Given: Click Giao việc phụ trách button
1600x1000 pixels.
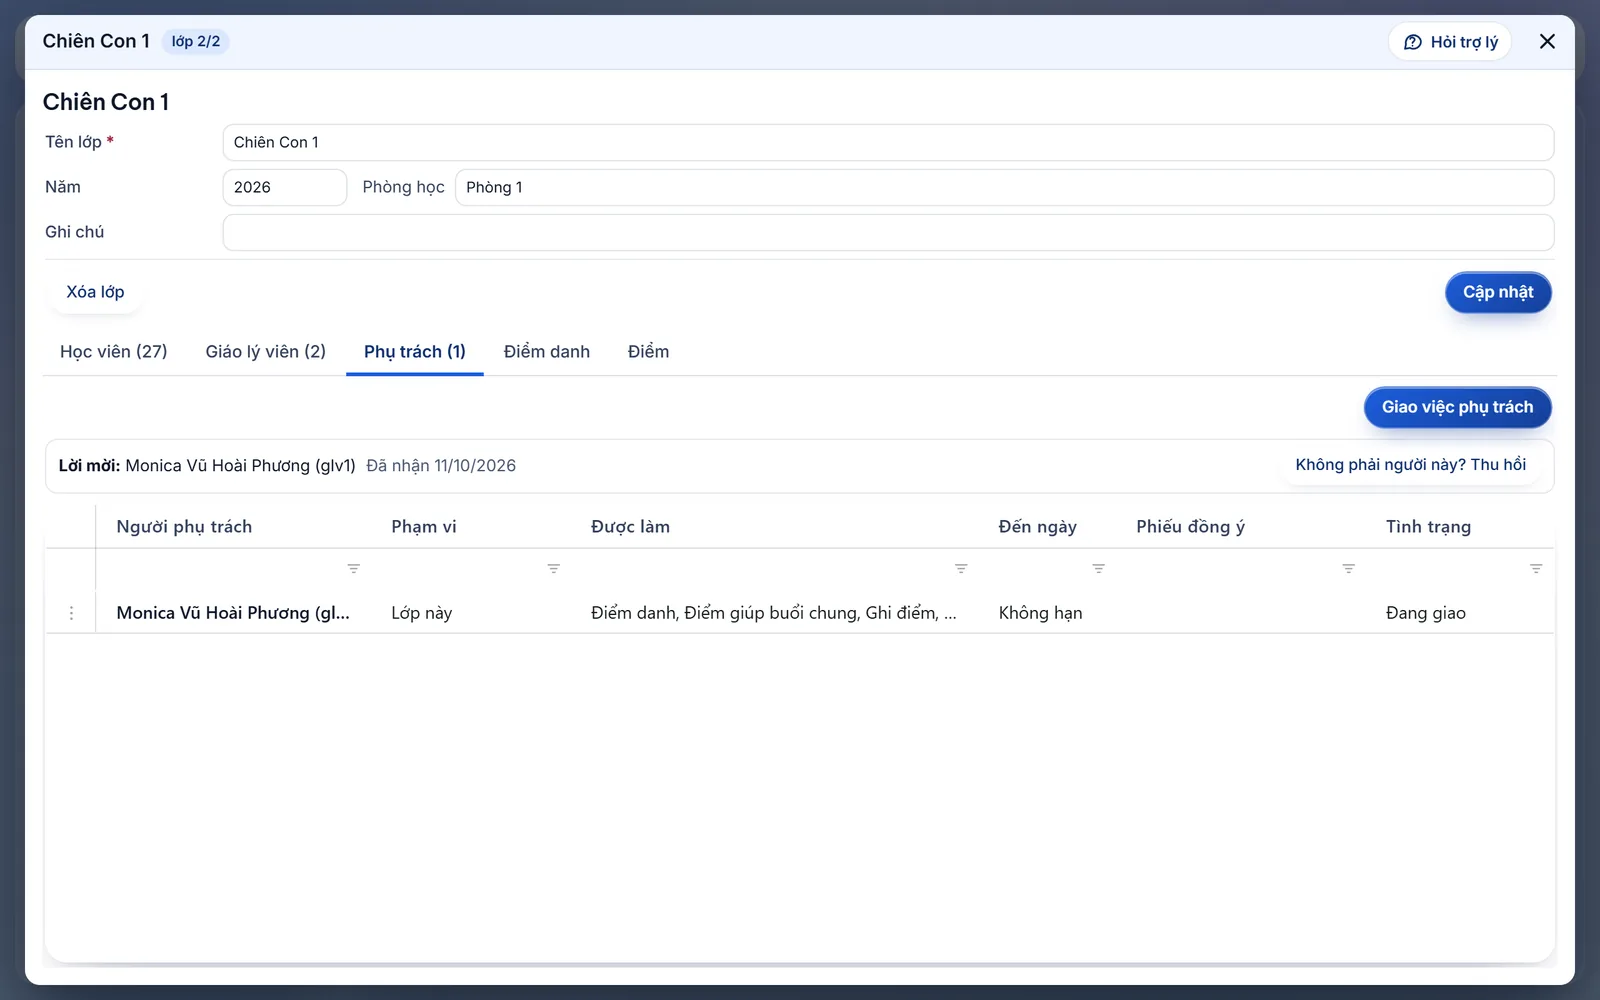Looking at the screenshot, I should [1457, 407].
